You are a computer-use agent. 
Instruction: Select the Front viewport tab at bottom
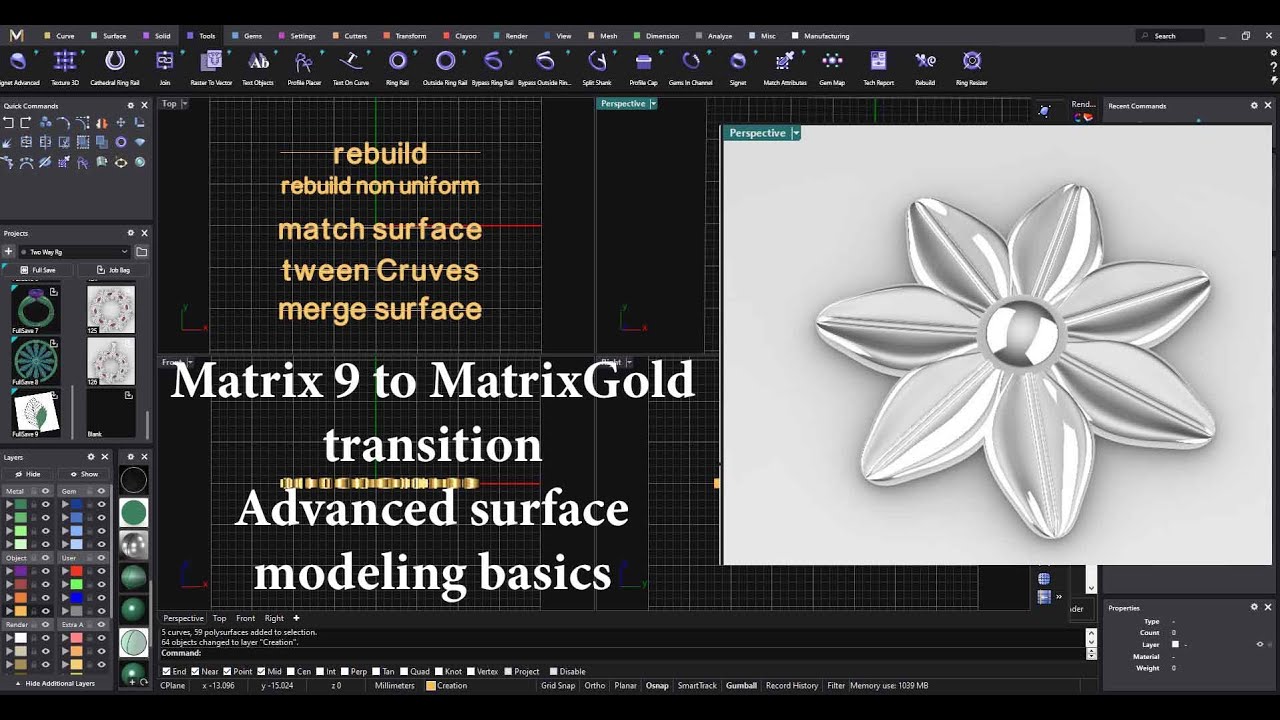(246, 618)
